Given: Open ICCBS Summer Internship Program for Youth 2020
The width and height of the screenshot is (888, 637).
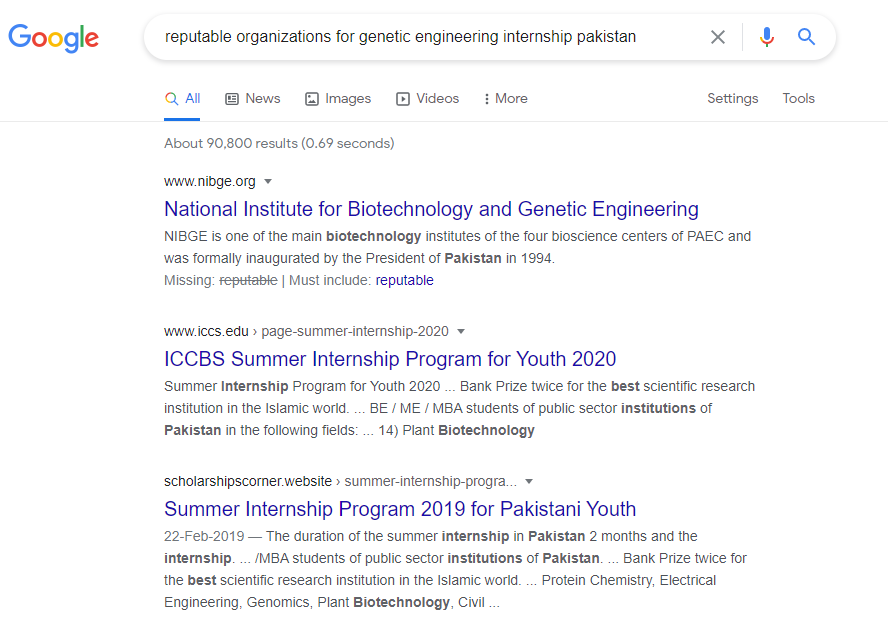Looking at the screenshot, I should pos(390,359).
